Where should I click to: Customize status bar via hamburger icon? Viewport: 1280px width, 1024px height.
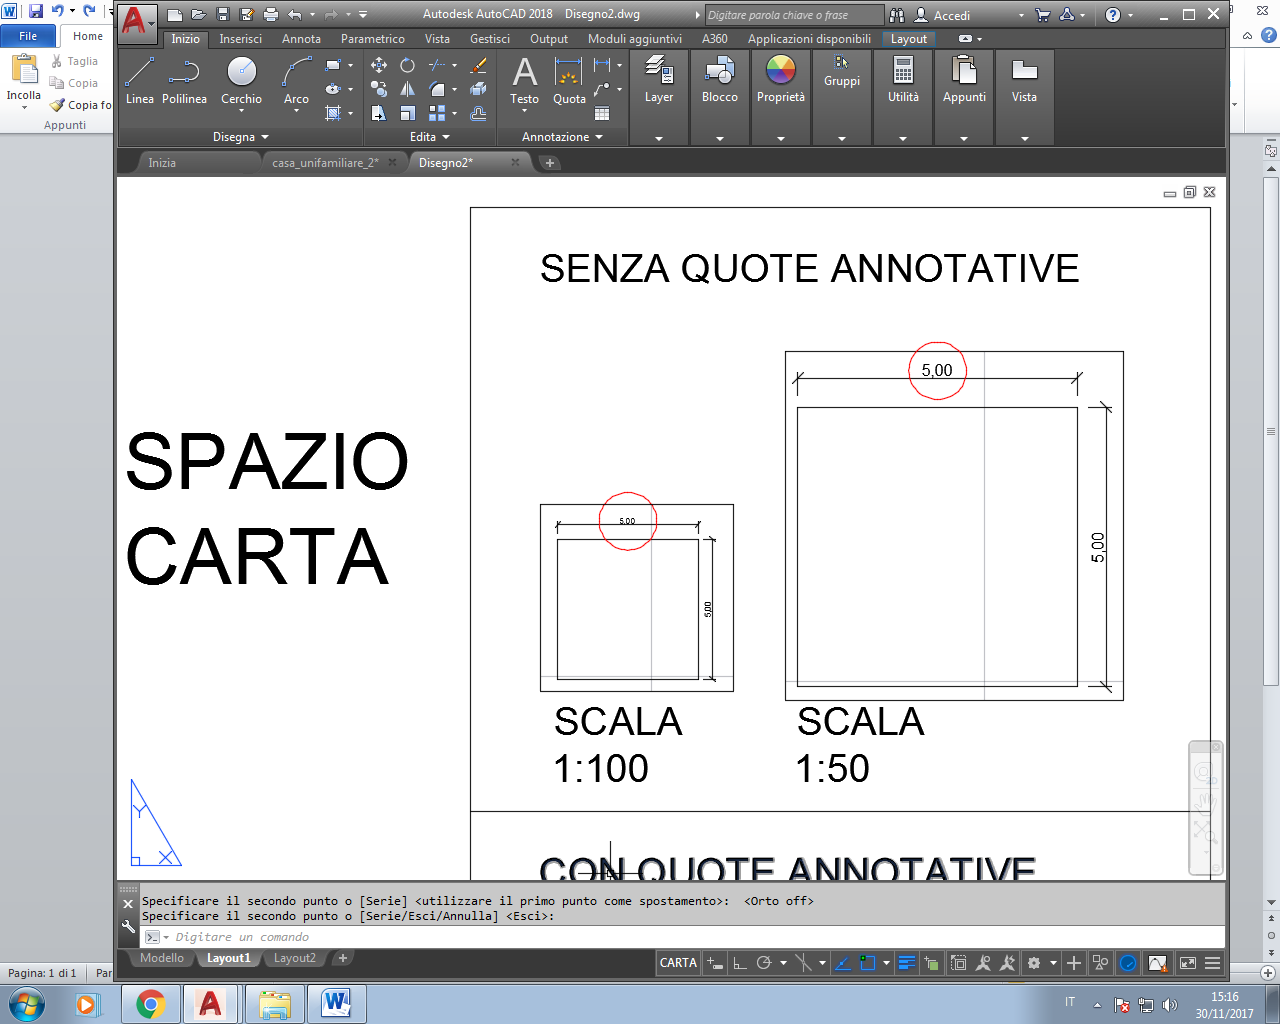(1212, 963)
